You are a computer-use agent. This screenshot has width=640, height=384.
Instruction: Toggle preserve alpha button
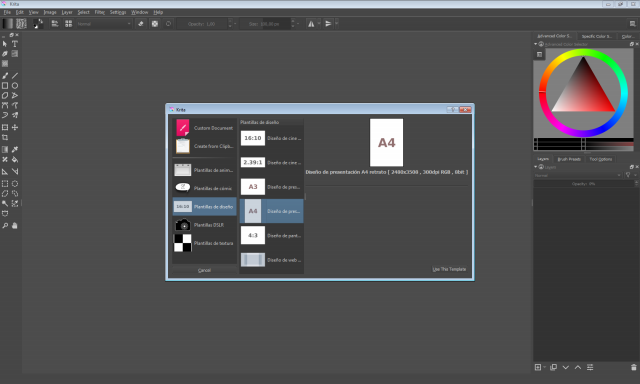point(155,24)
